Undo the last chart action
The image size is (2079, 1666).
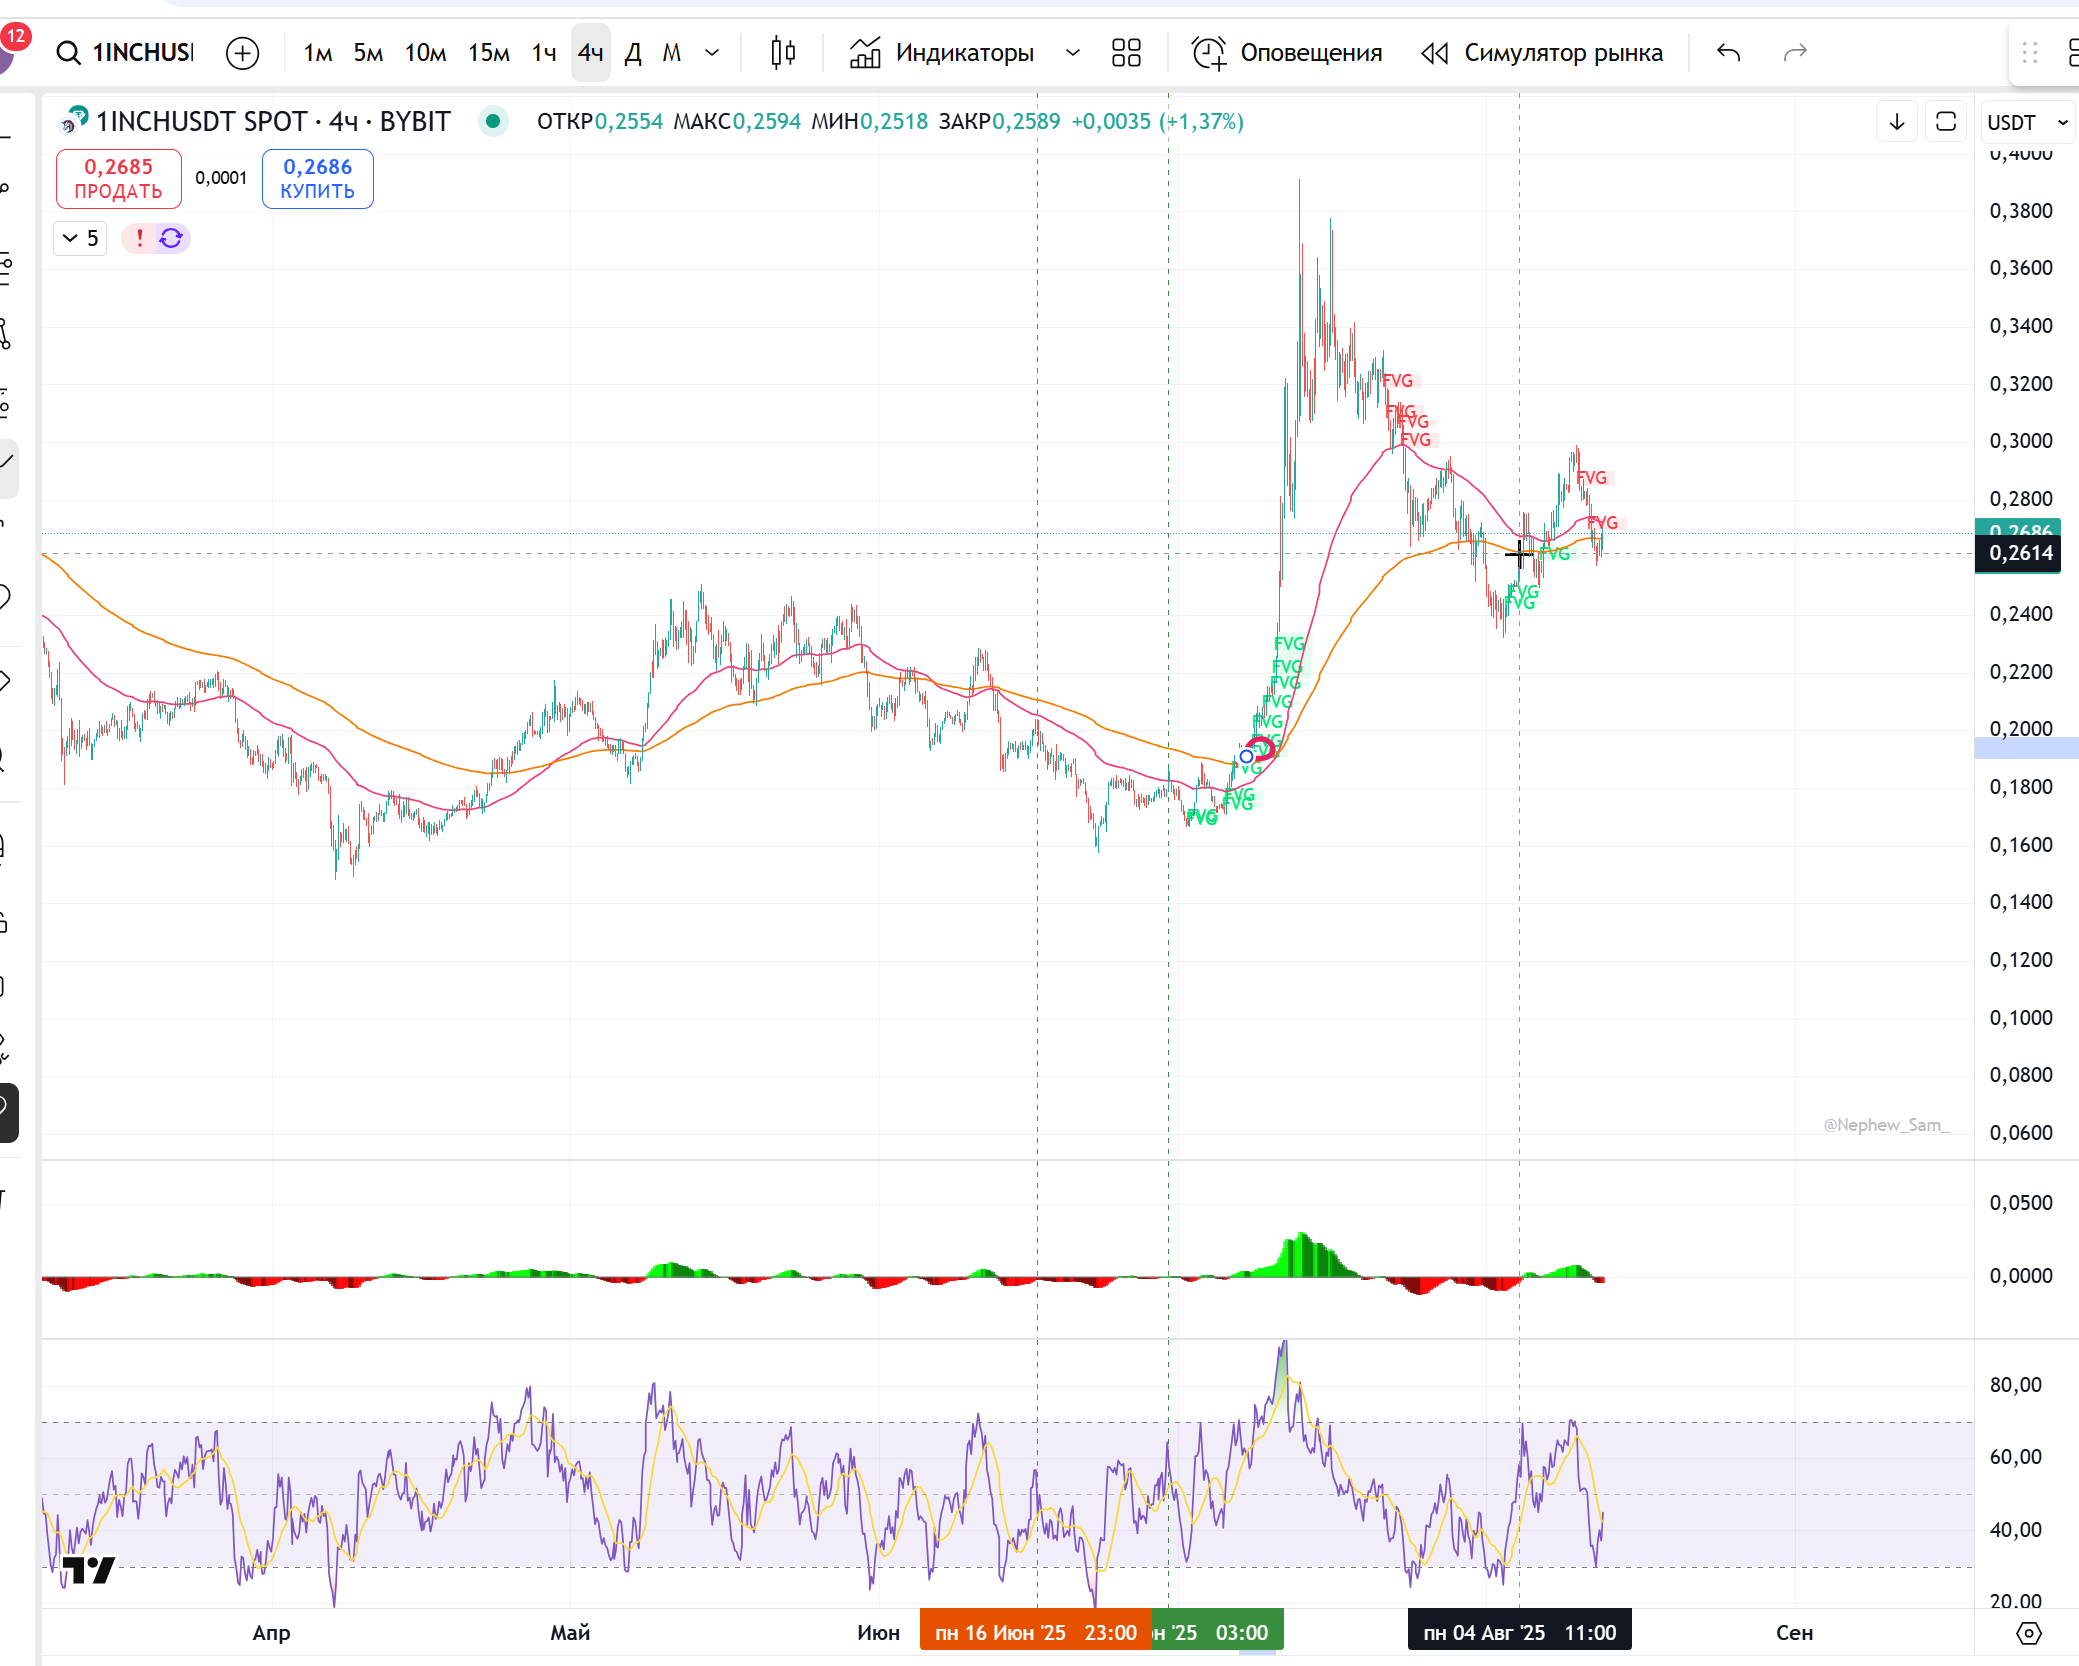click(1728, 52)
